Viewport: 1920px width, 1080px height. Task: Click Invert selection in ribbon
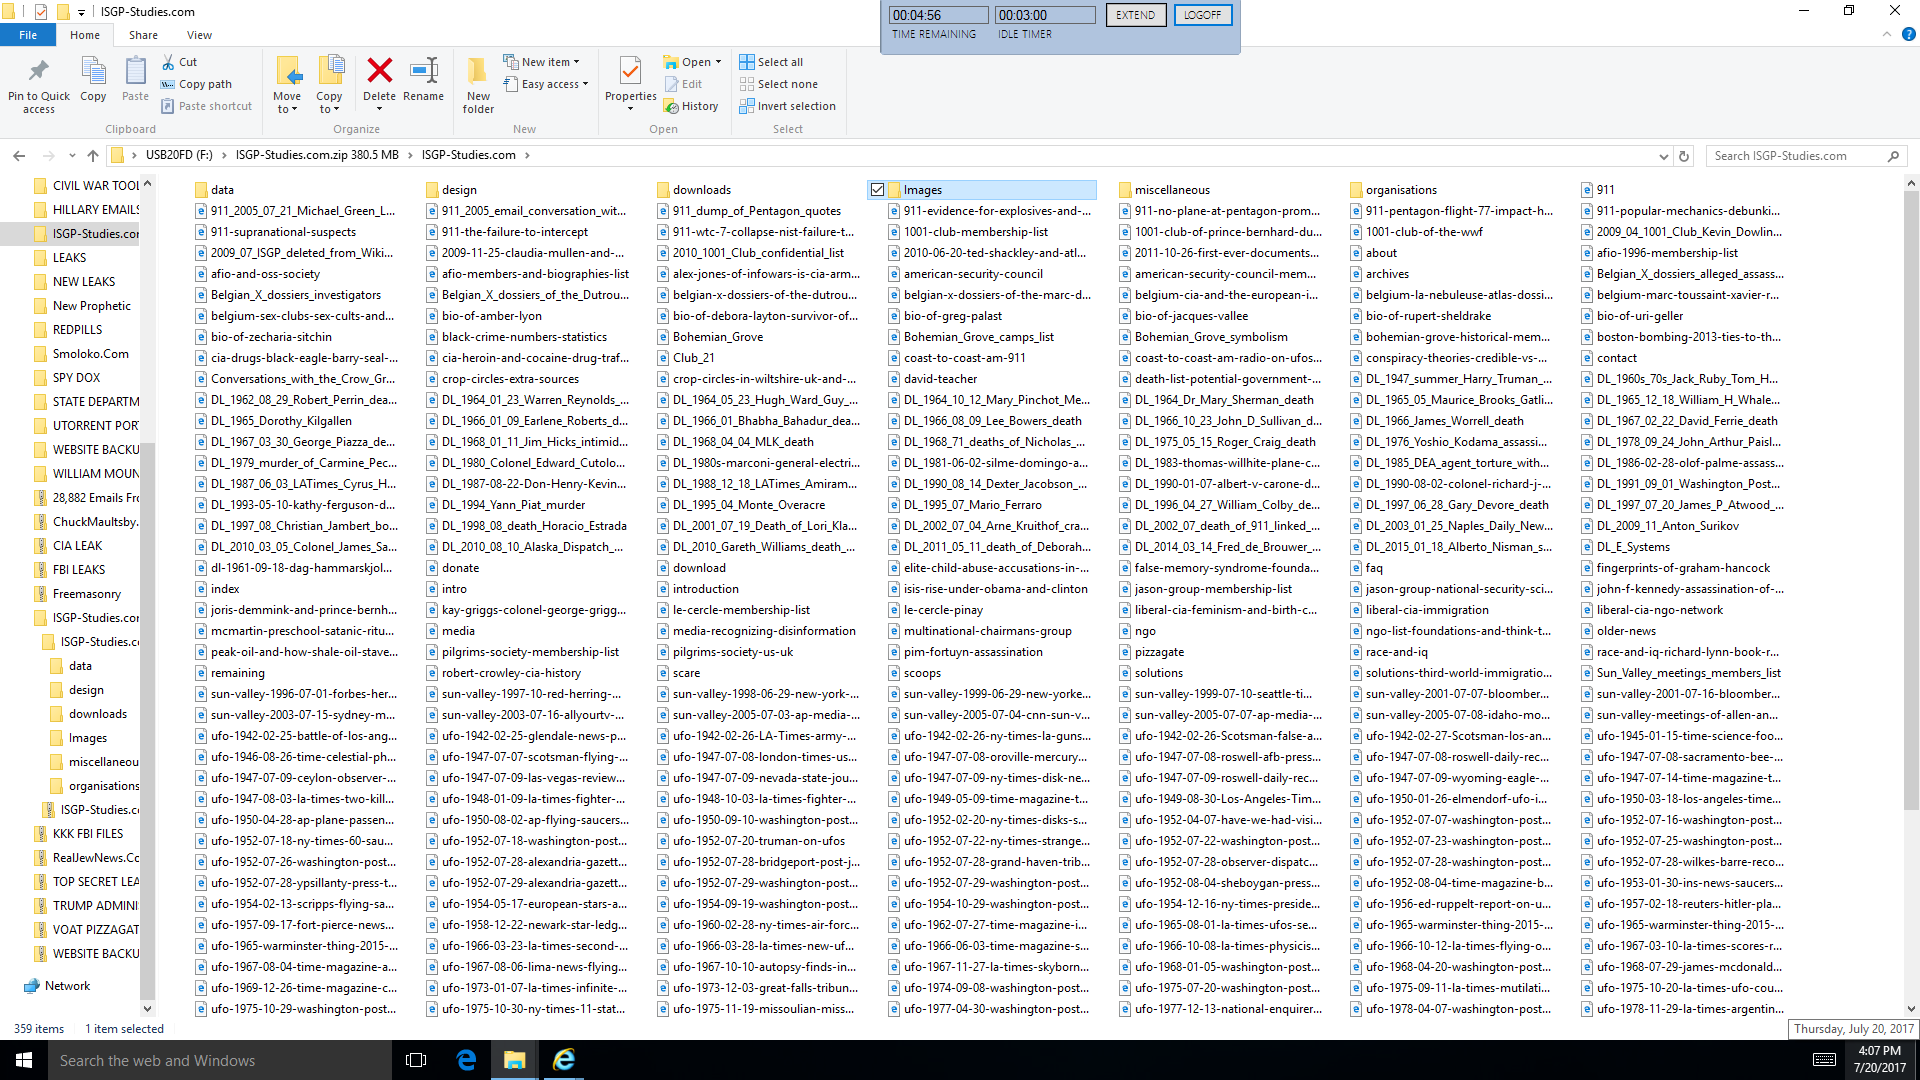787,106
